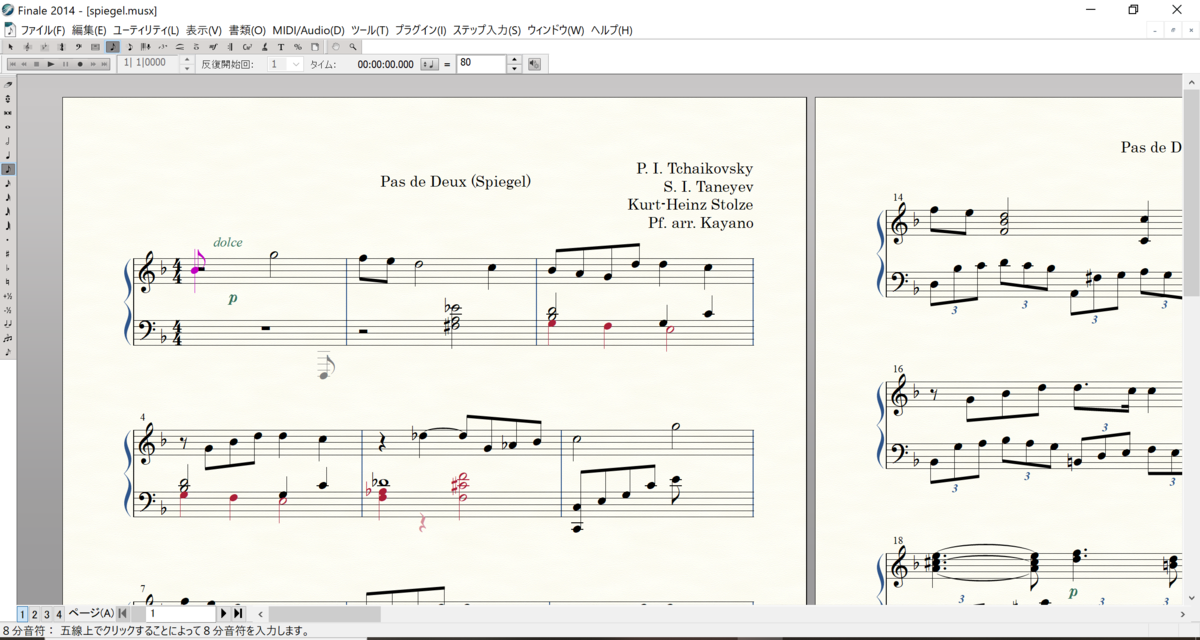Start playback with the Play button
Image resolution: width=1200 pixels, height=640 pixels.
tap(51, 64)
